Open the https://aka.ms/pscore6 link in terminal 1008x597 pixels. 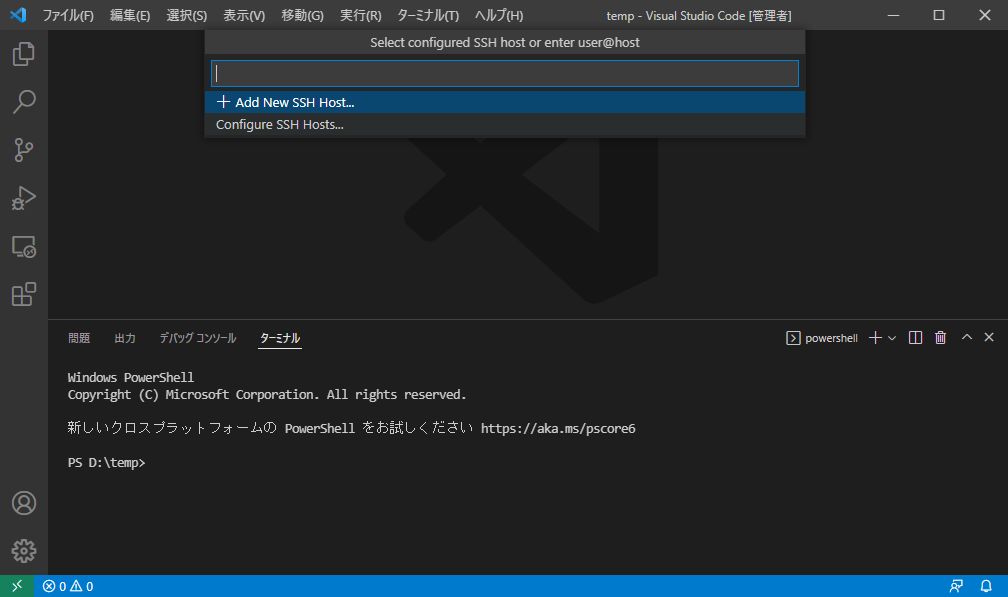(x=558, y=429)
